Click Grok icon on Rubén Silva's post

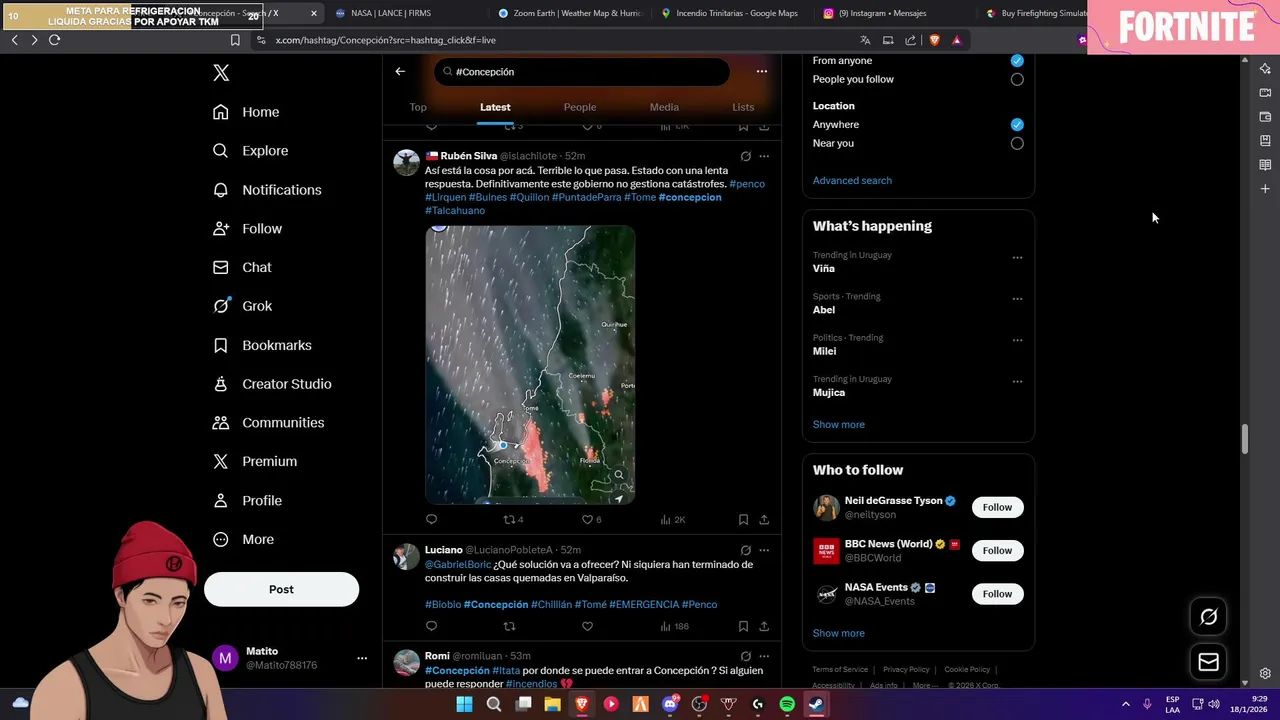pyautogui.click(x=745, y=156)
